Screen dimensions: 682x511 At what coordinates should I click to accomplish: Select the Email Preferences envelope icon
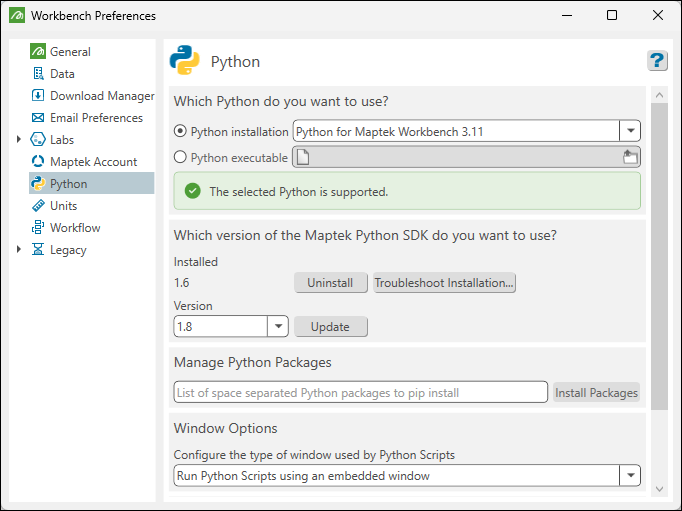[x=38, y=117]
